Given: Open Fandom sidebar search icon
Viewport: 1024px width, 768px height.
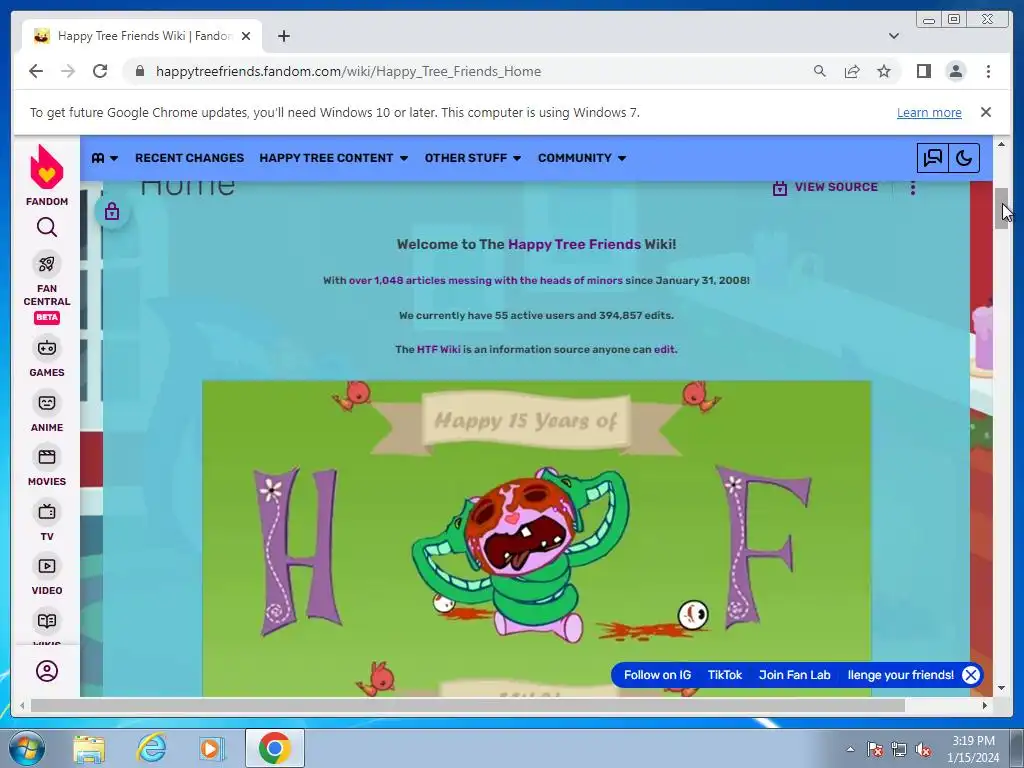Looking at the screenshot, I should (x=46, y=227).
